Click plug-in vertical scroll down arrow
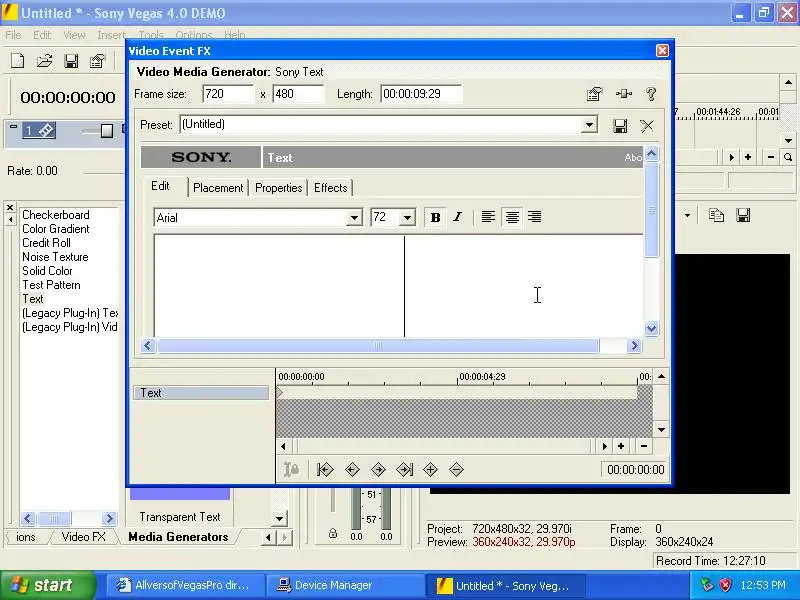Viewport: 800px width, 600px height. (651, 329)
